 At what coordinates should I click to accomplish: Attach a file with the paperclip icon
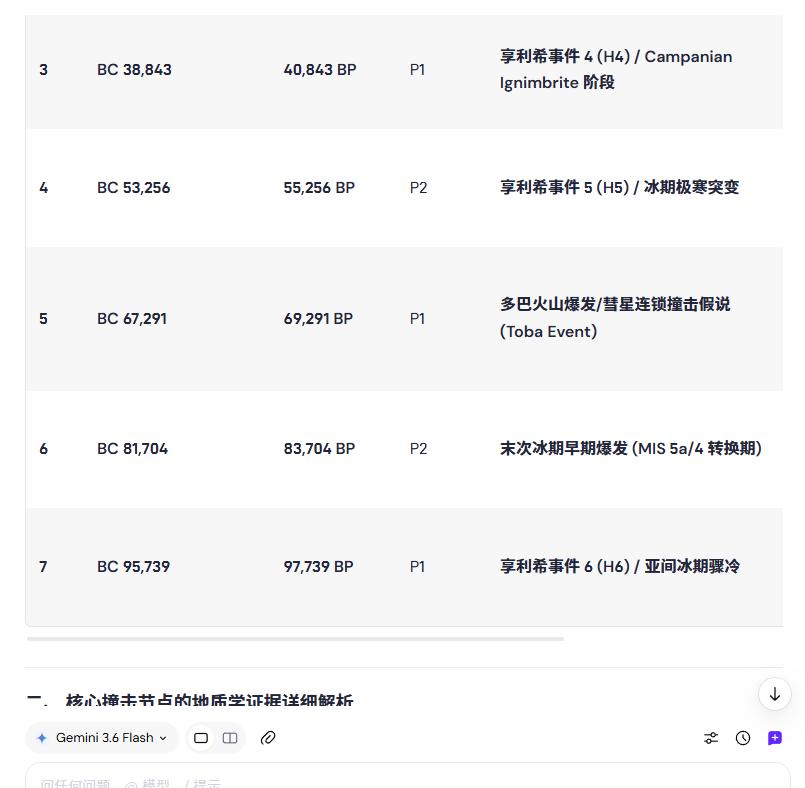click(268, 738)
